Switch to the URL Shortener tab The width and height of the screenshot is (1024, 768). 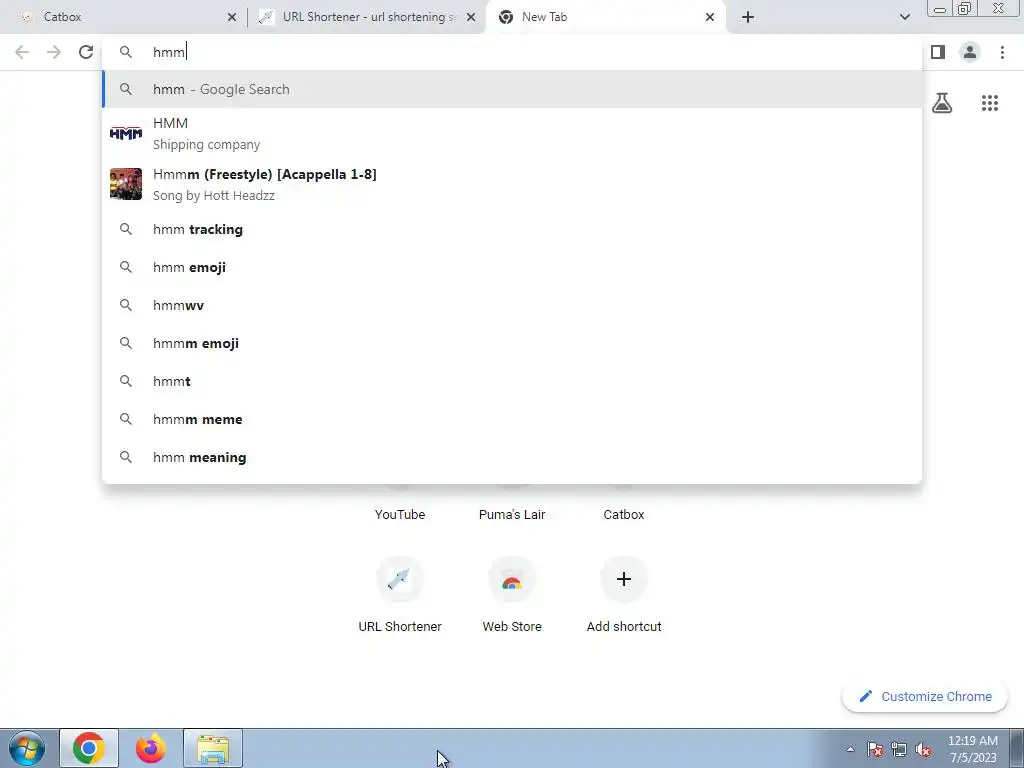(x=366, y=17)
